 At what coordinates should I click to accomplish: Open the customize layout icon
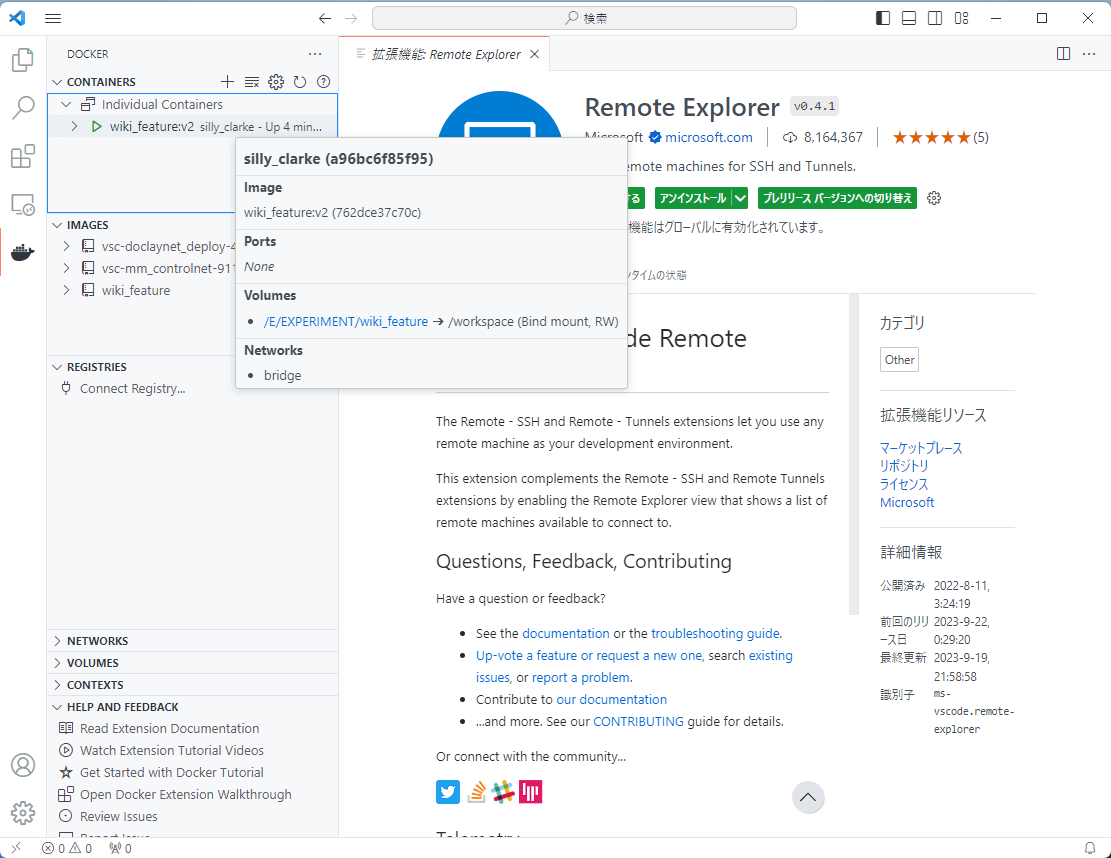pyautogui.click(x=961, y=18)
